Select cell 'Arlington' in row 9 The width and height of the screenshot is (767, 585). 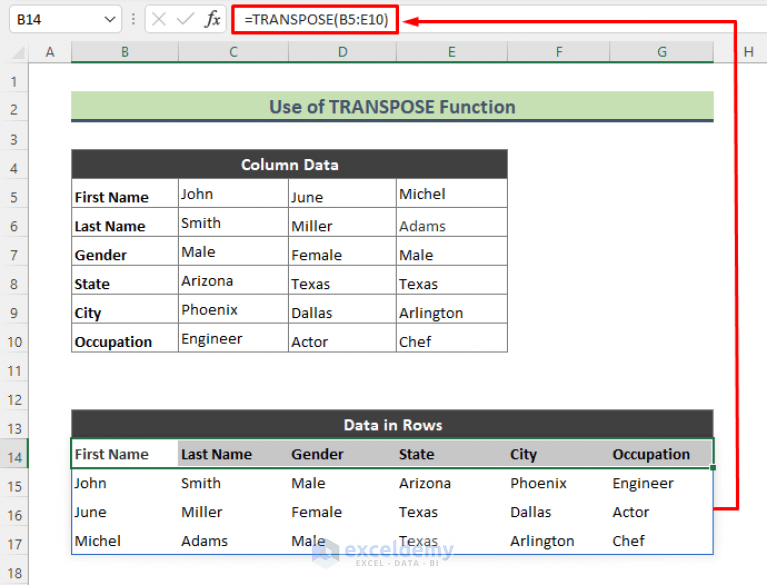[x=451, y=309]
